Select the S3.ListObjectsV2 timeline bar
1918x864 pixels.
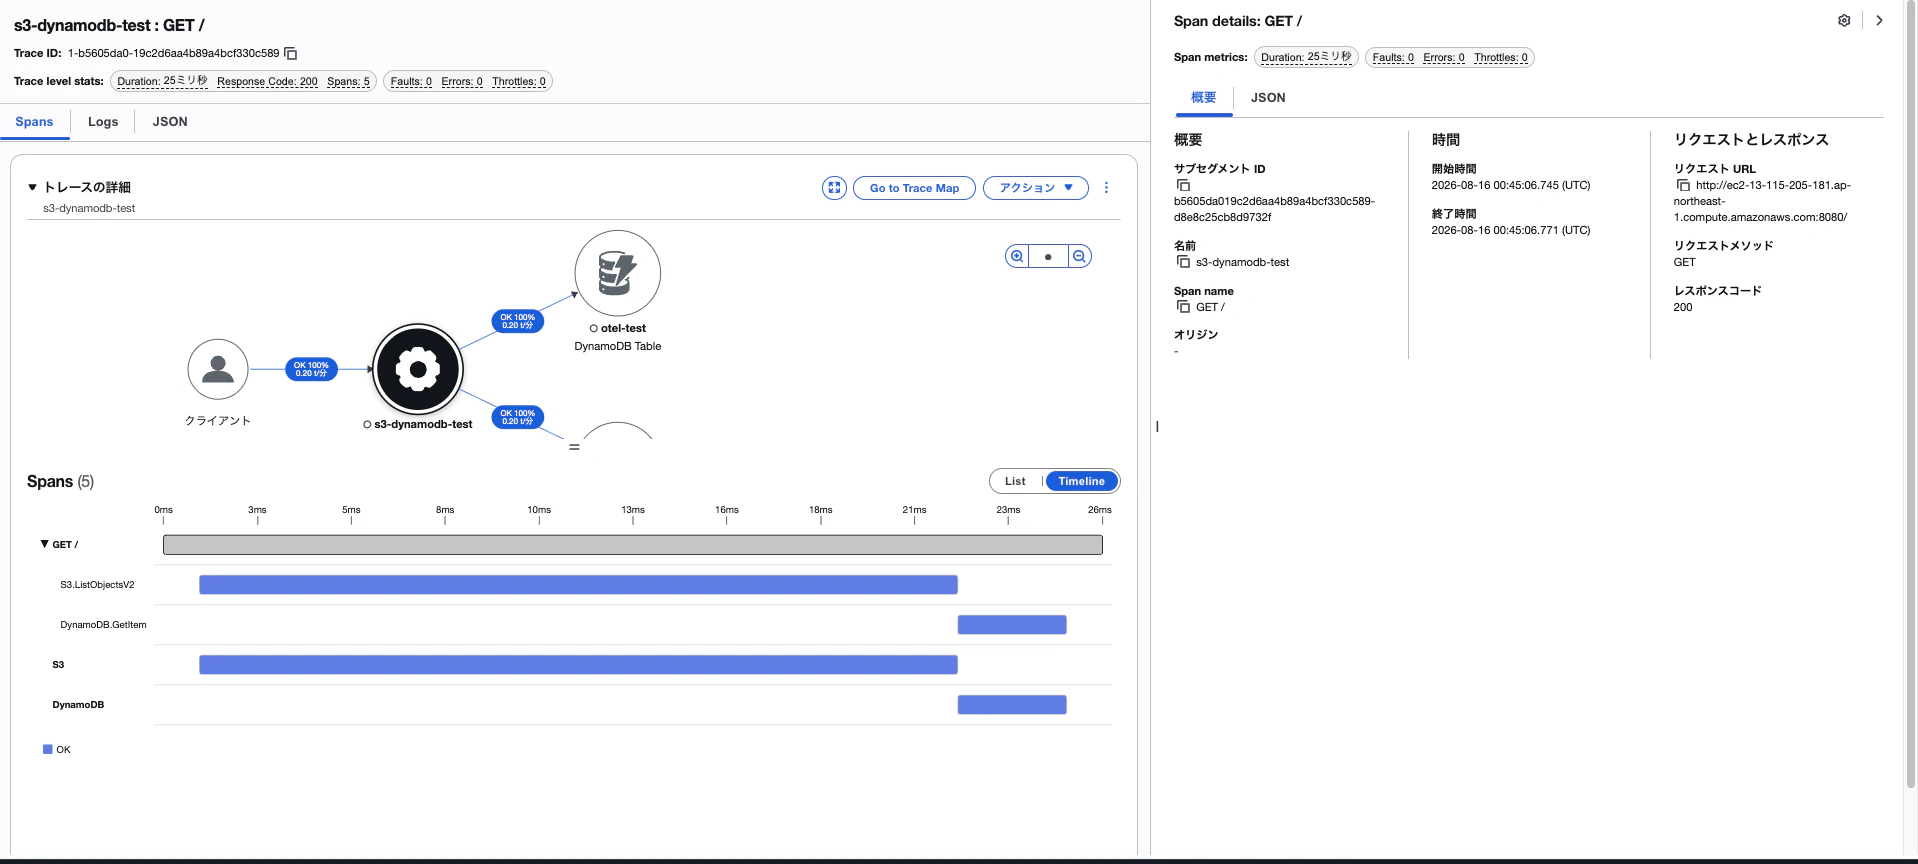[x=578, y=585]
